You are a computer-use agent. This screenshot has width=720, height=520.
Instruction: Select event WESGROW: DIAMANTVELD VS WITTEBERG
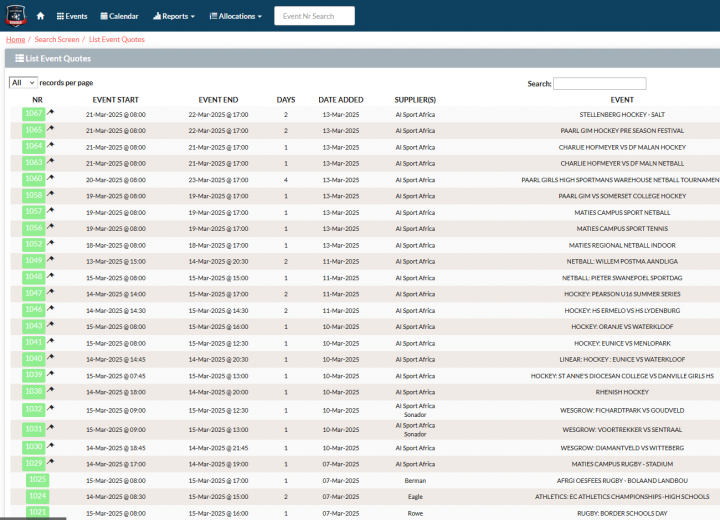tap(622, 448)
